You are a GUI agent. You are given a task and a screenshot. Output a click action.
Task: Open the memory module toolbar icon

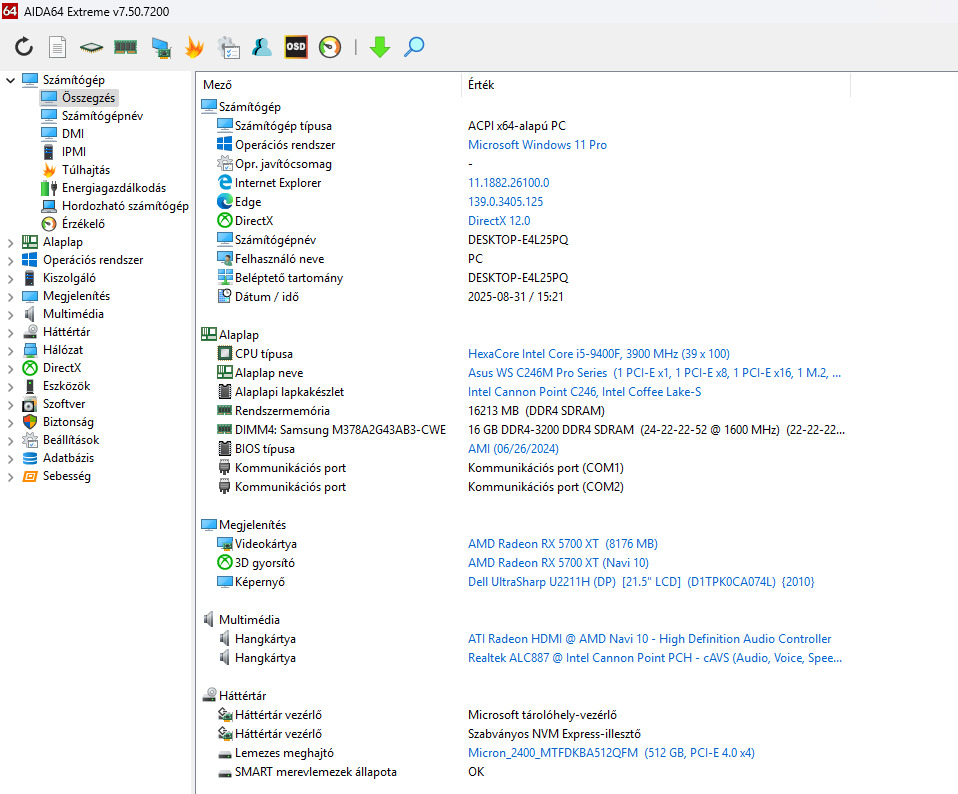(125, 47)
